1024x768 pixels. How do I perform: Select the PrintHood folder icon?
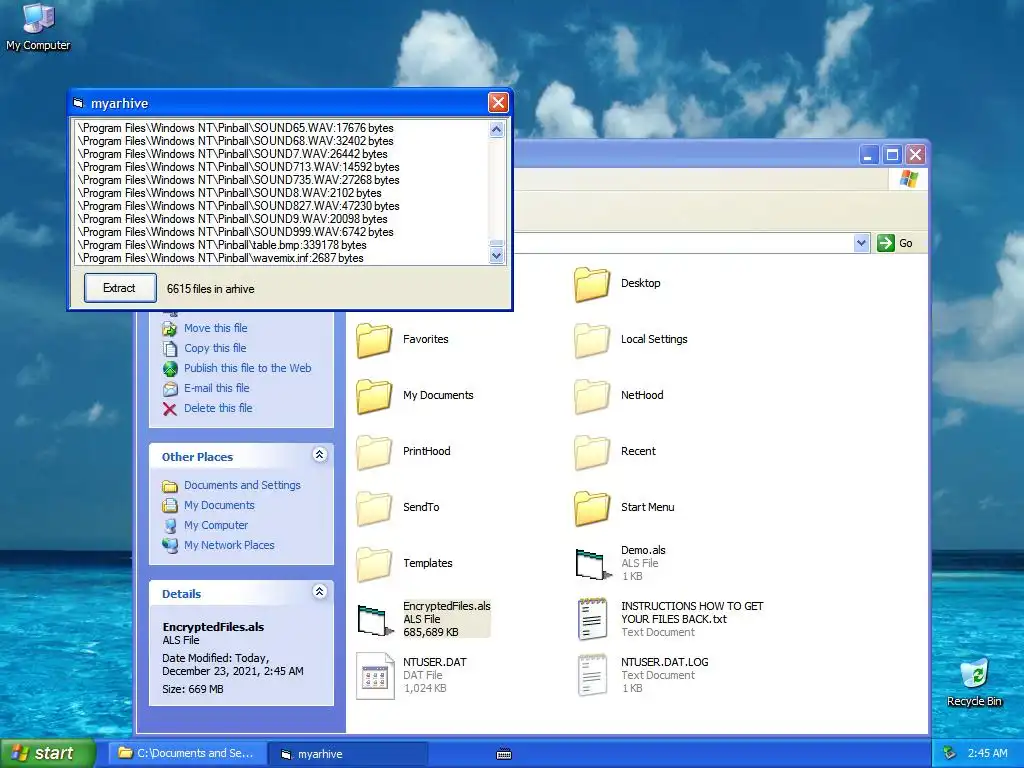pyautogui.click(x=374, y=452)
